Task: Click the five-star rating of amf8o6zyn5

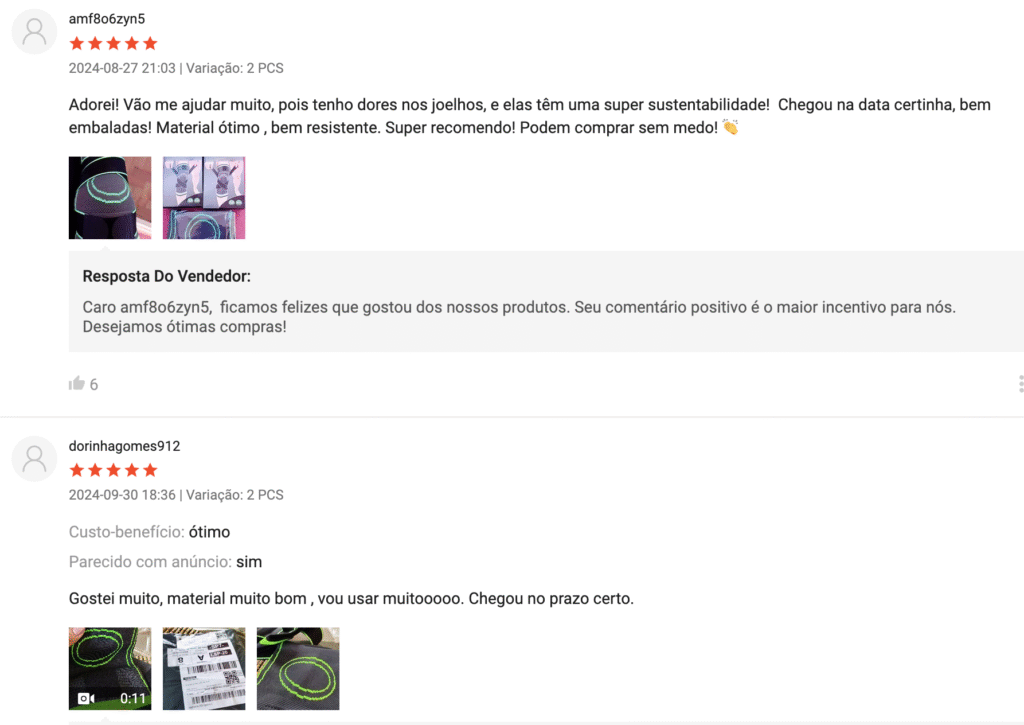Action: (114, 44)
